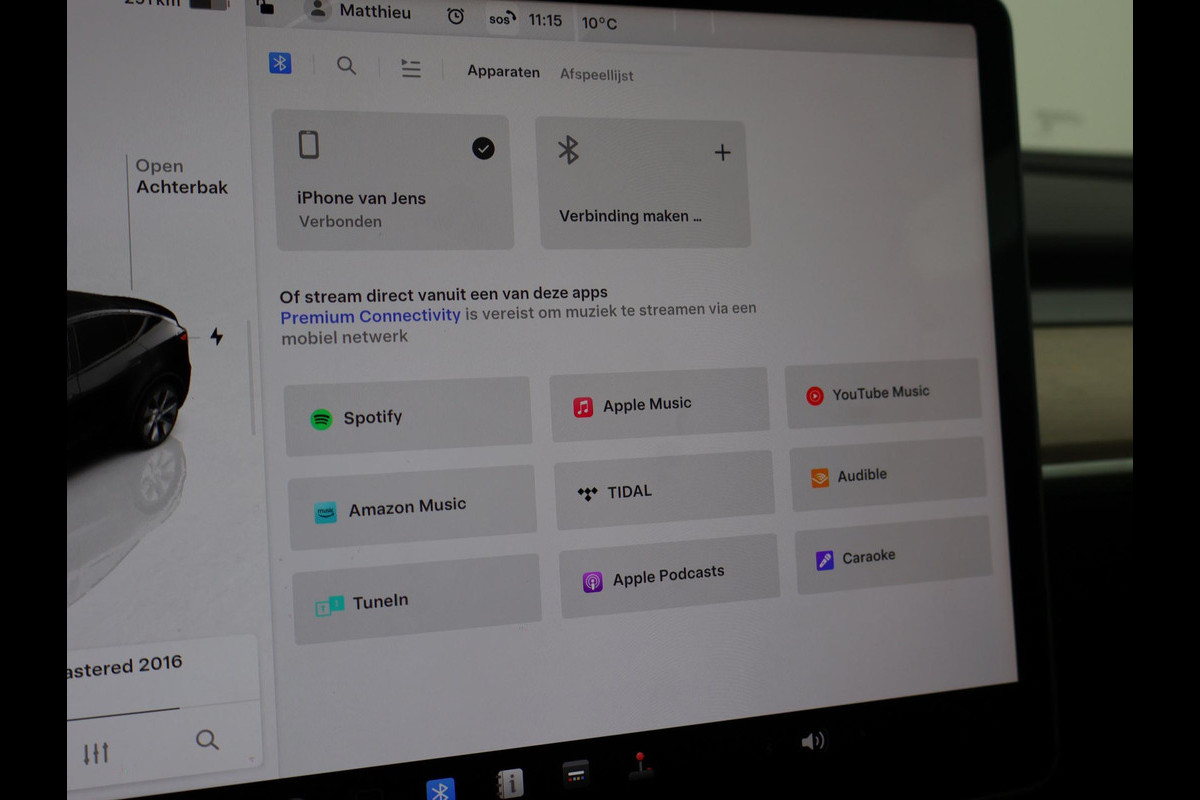Open the media search magnifier at top
This screenshot has width=1200, height=800.
tap(346, 66)
